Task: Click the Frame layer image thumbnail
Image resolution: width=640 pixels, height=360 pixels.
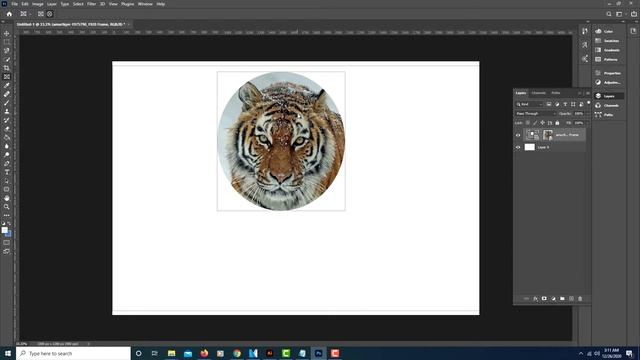Action: tap(548, 135)
